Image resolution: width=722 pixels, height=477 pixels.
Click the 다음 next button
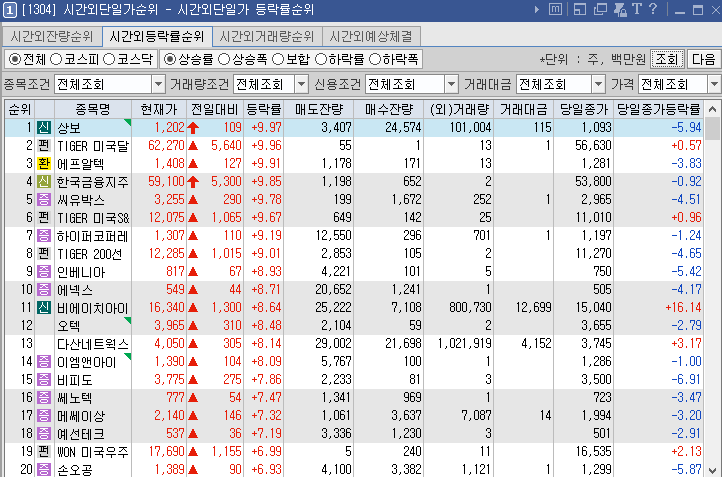(704, 59)
